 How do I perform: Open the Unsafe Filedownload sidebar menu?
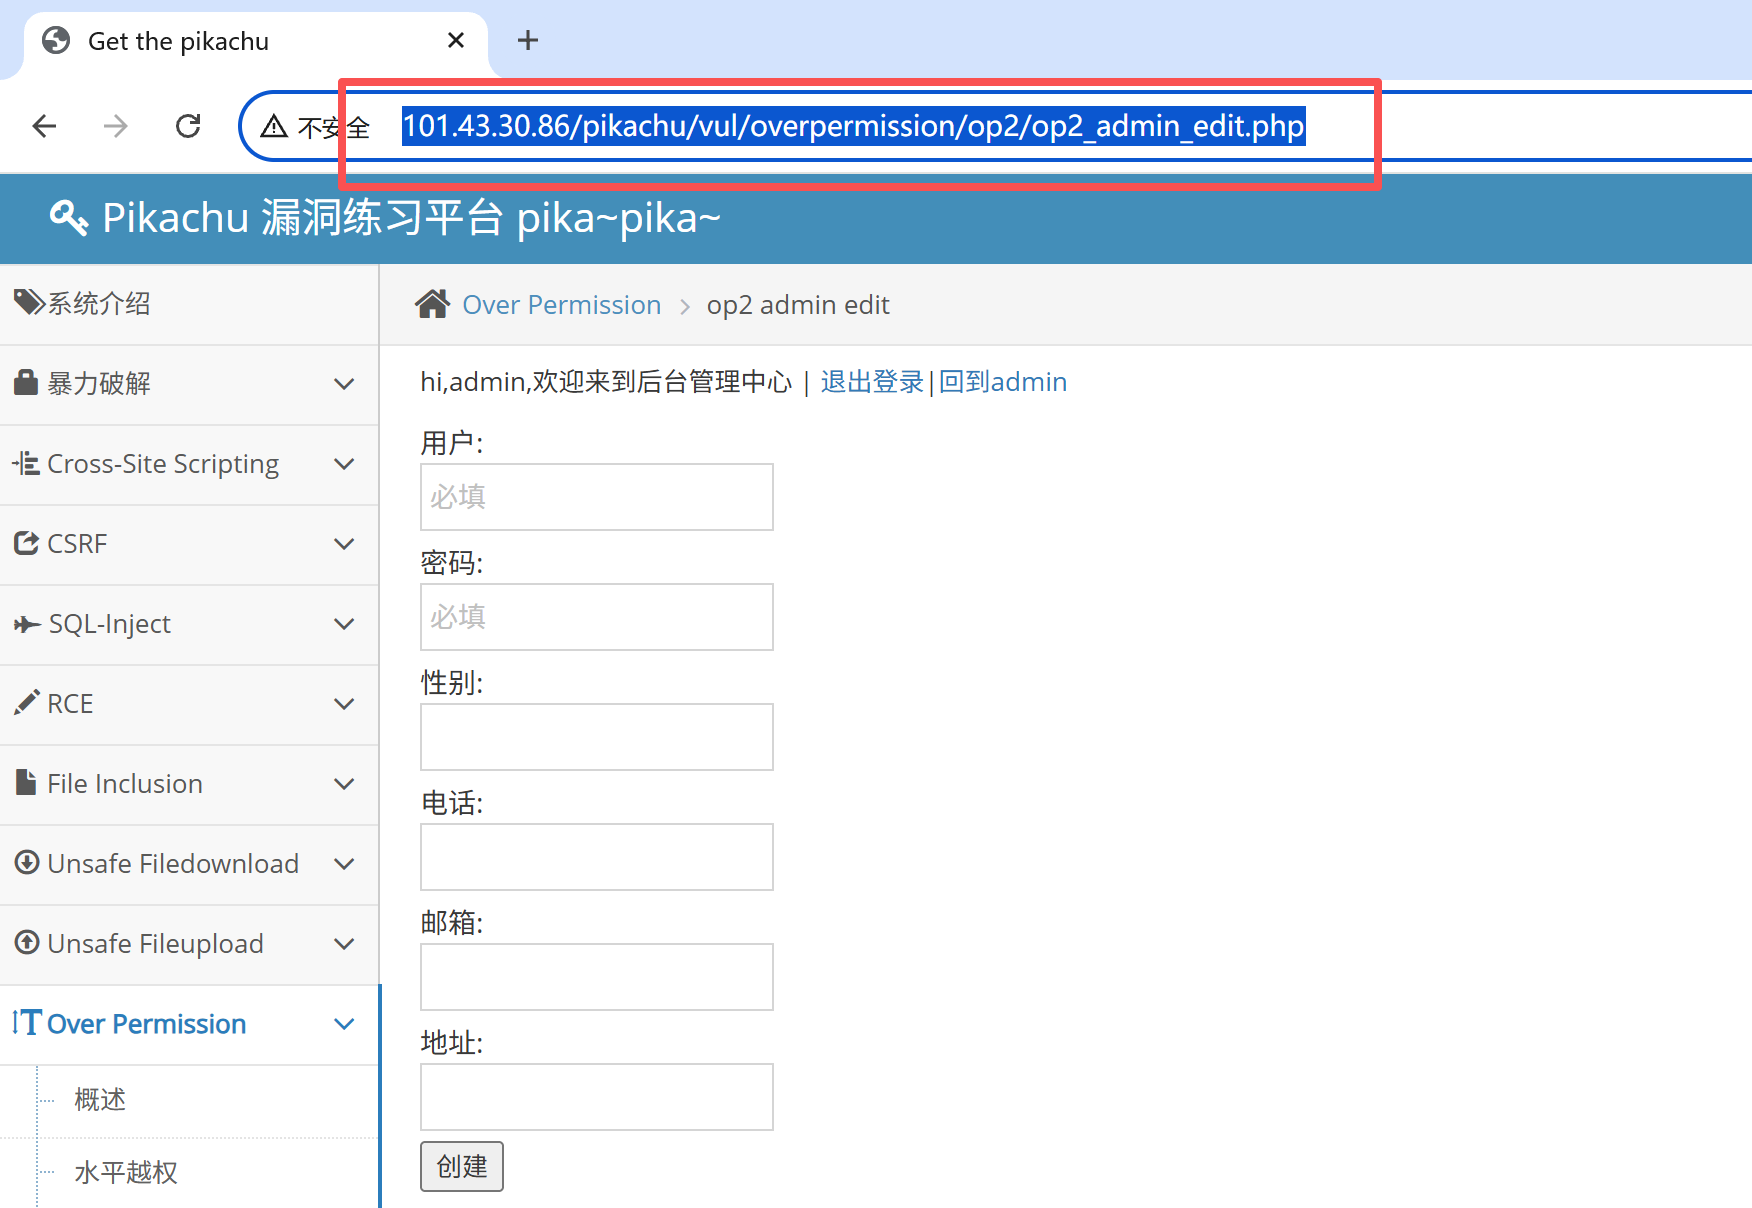[x=189, y=864]
